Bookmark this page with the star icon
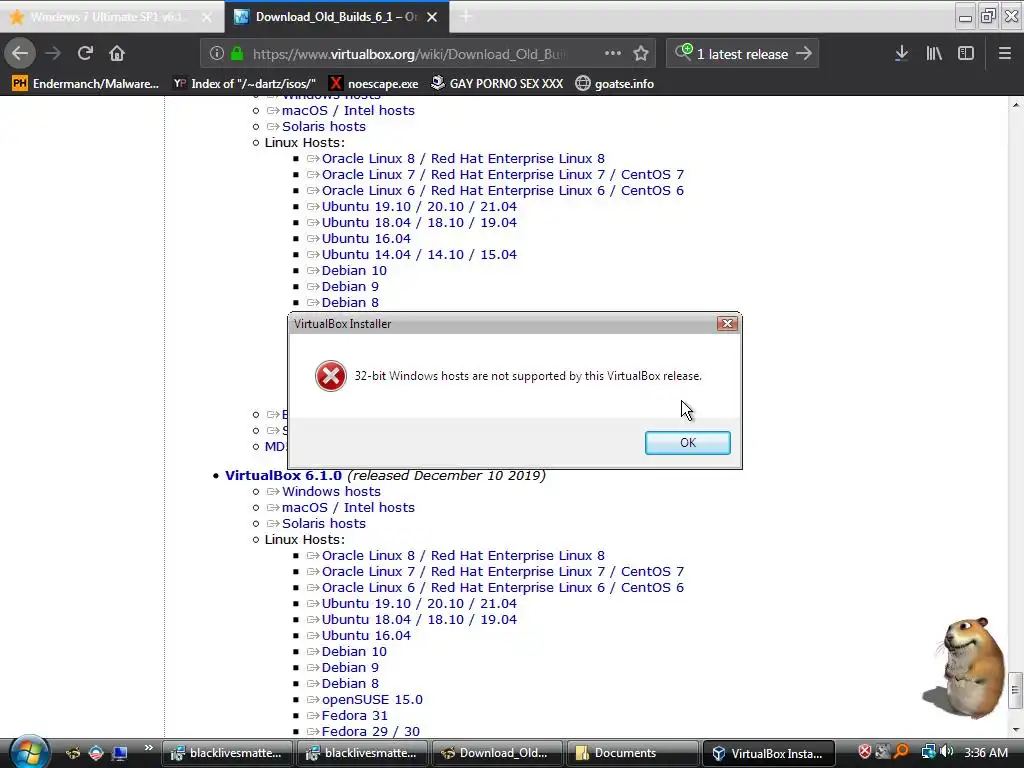Image resolution: width=1024 pixels, height=768 pixels. (x=641, y=54)
